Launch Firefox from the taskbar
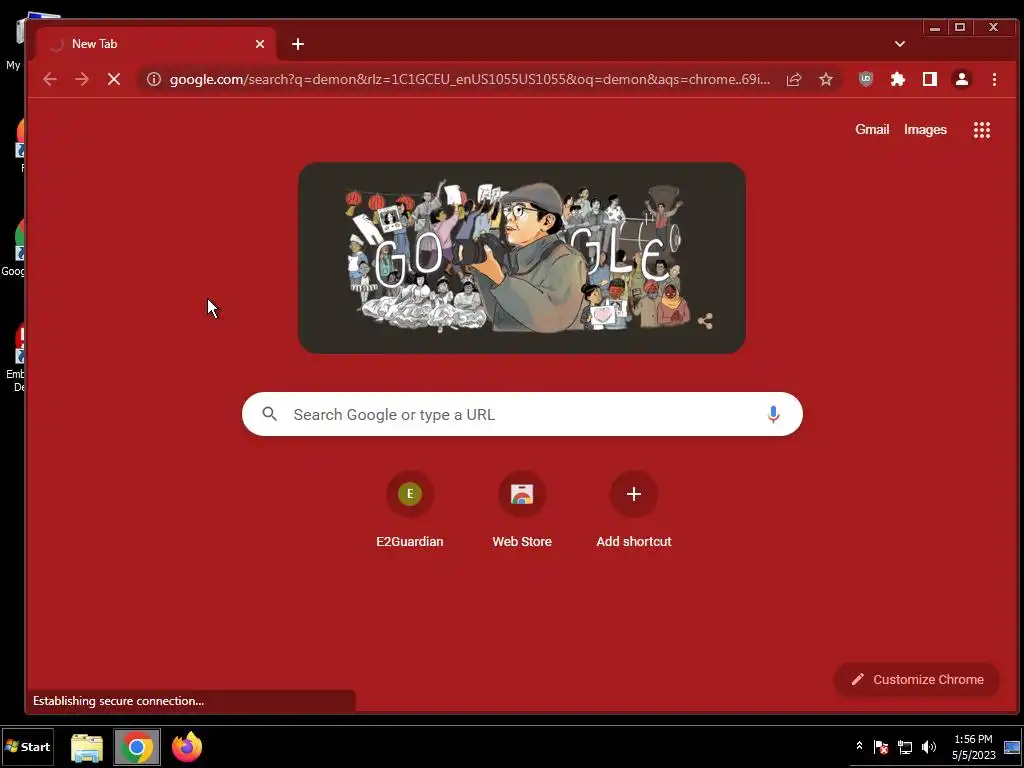The image size is (1024, 768). 187,747
